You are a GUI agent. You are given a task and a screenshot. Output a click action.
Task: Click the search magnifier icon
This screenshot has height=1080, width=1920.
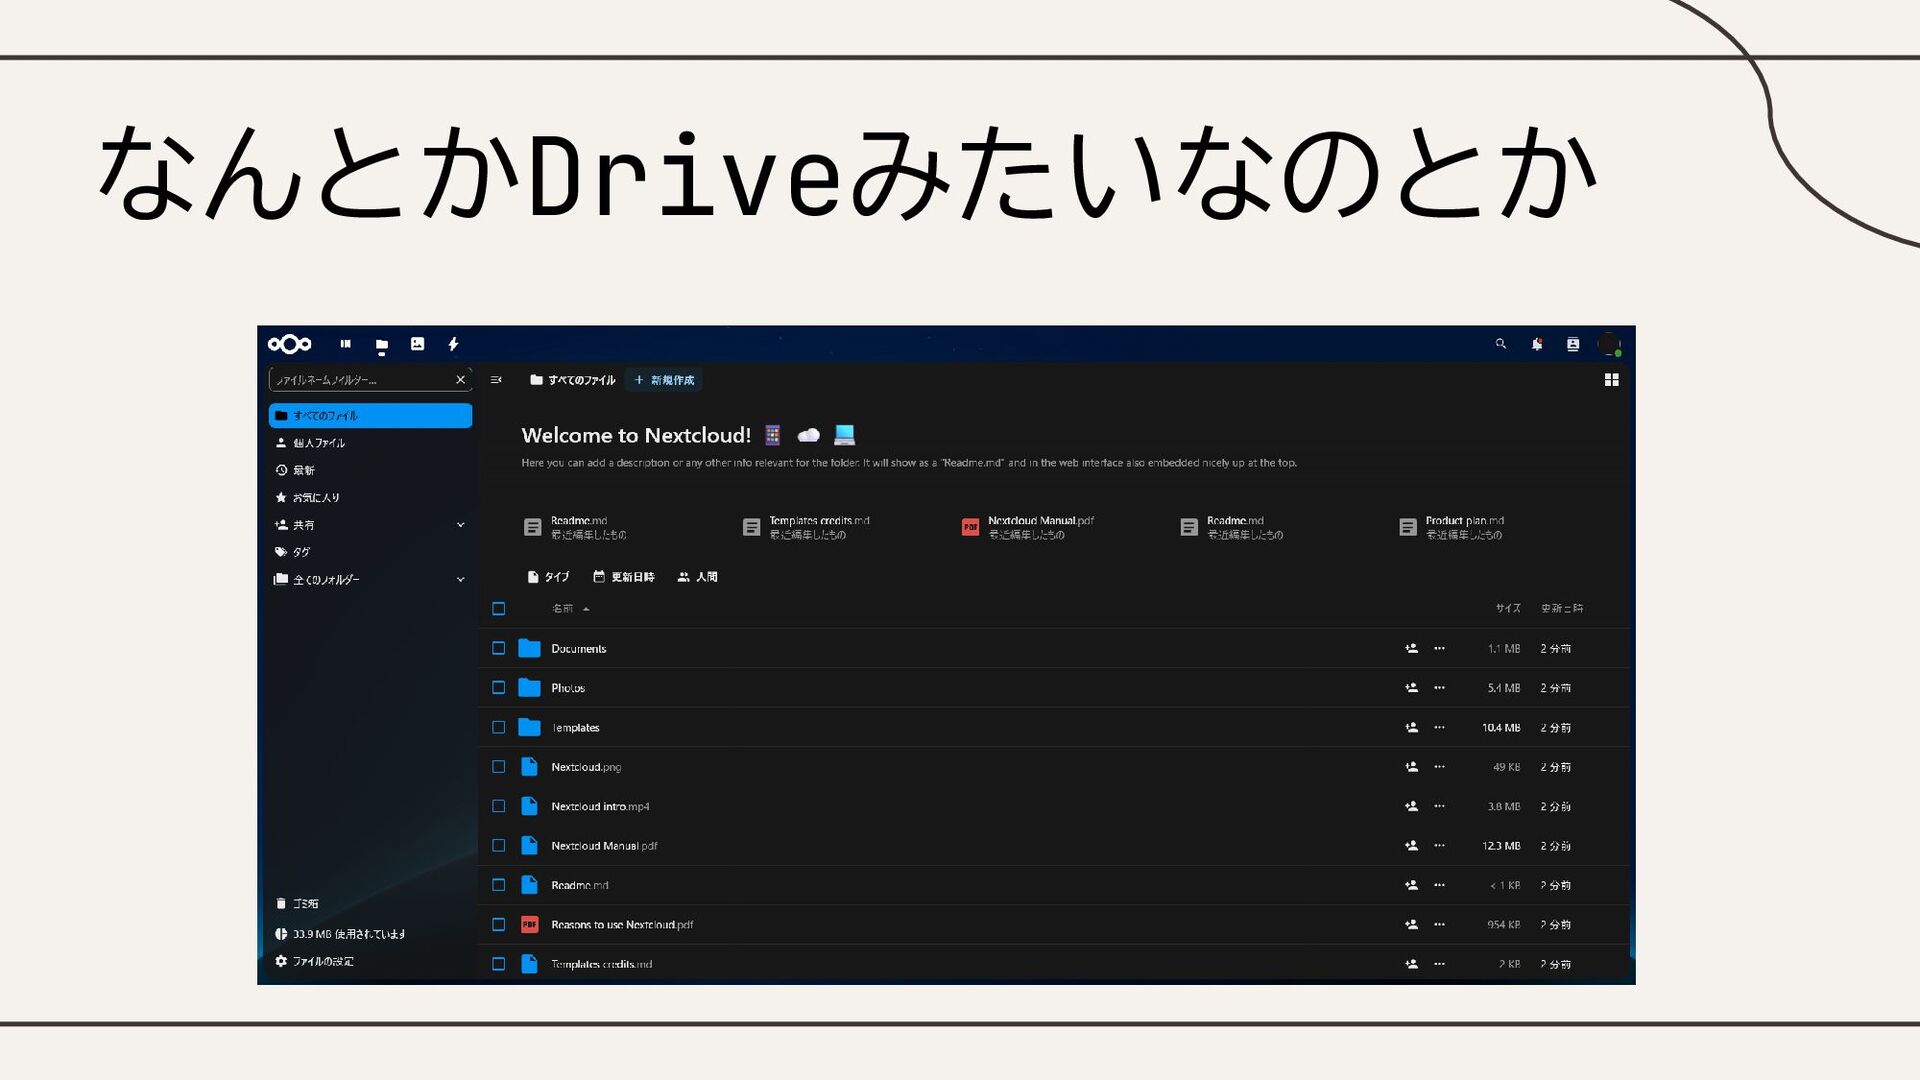pos(1500,344)
